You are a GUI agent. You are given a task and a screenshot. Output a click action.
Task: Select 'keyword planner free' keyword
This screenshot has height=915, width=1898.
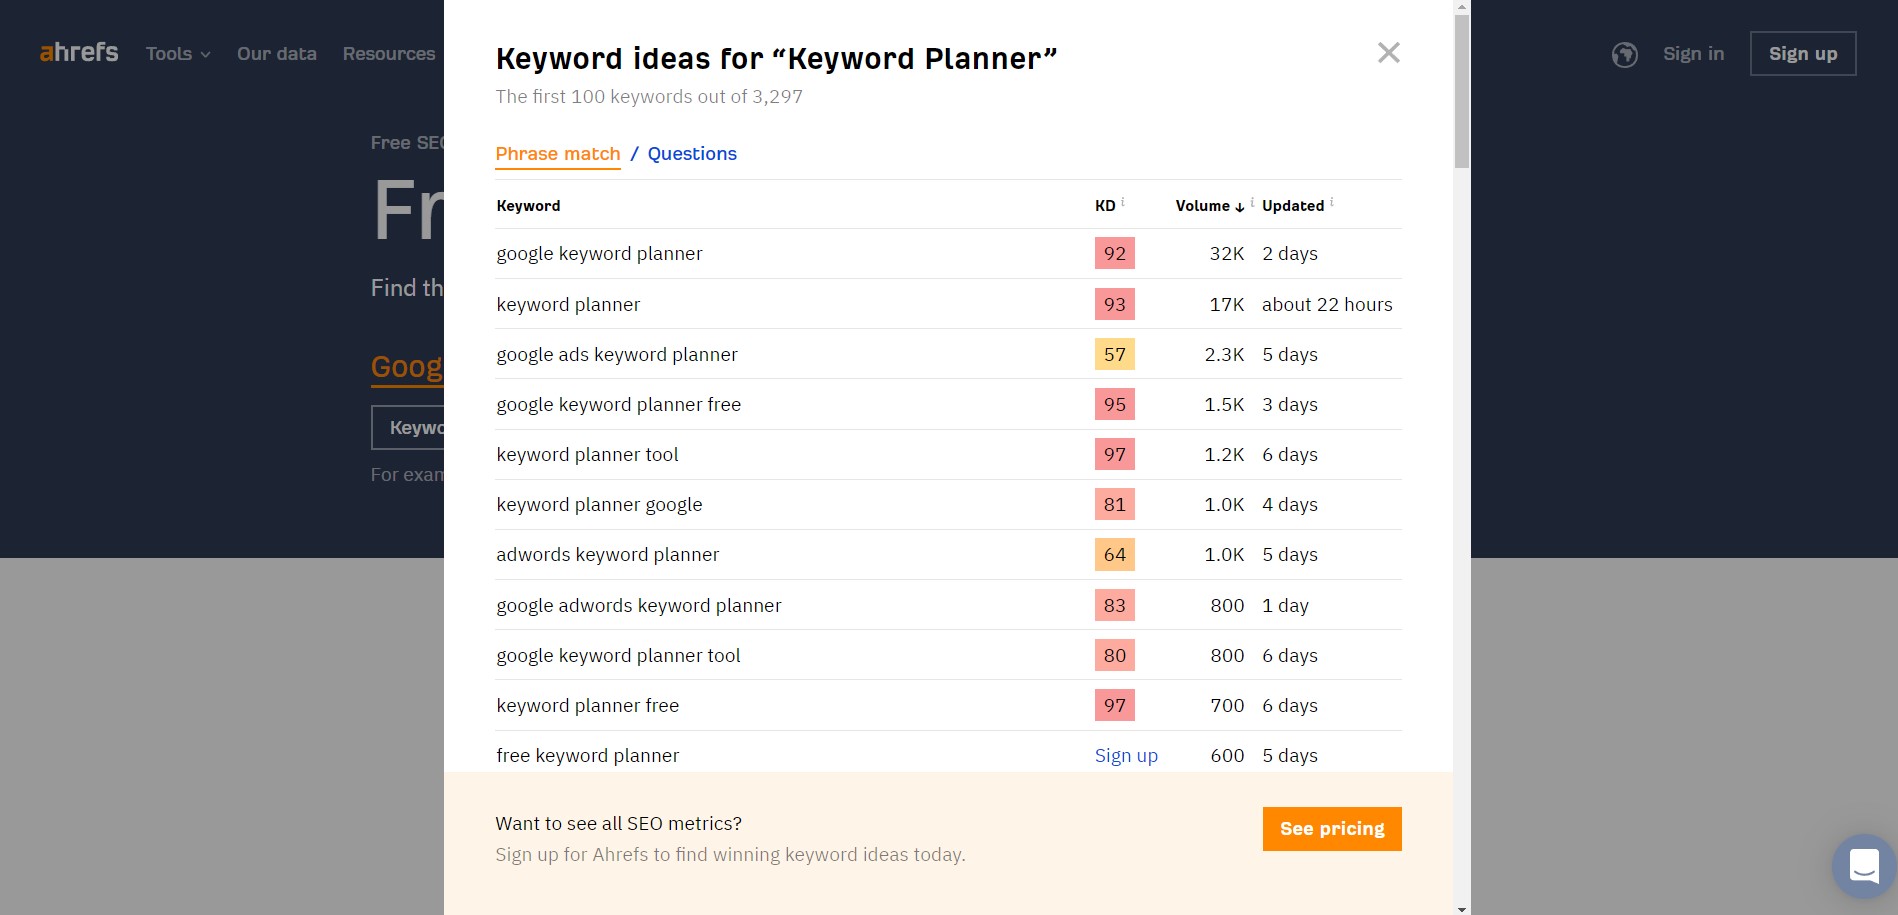588,706
